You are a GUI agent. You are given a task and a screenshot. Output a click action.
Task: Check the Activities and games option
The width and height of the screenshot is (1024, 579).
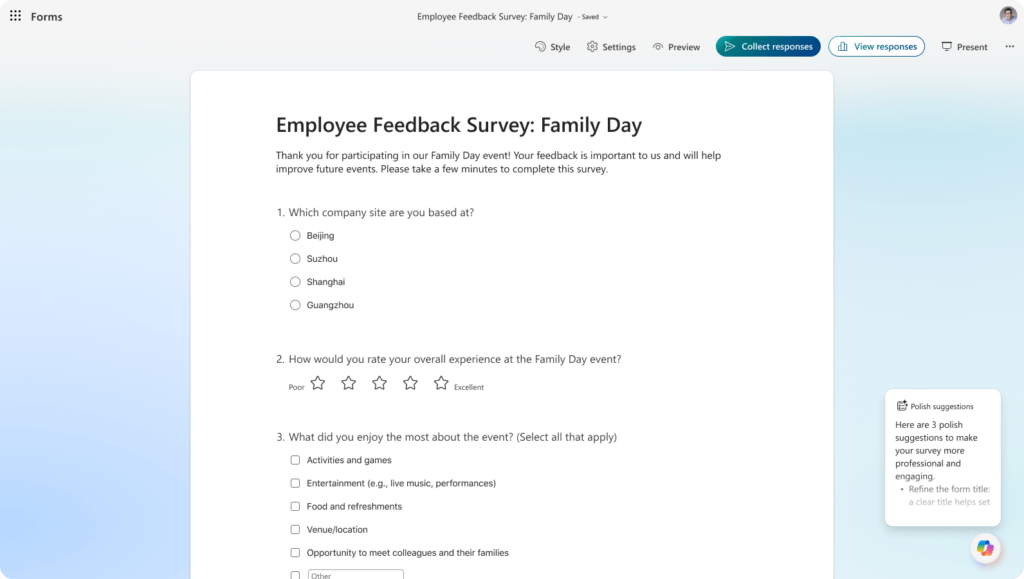pyautogui.click(x=295, y=460)
